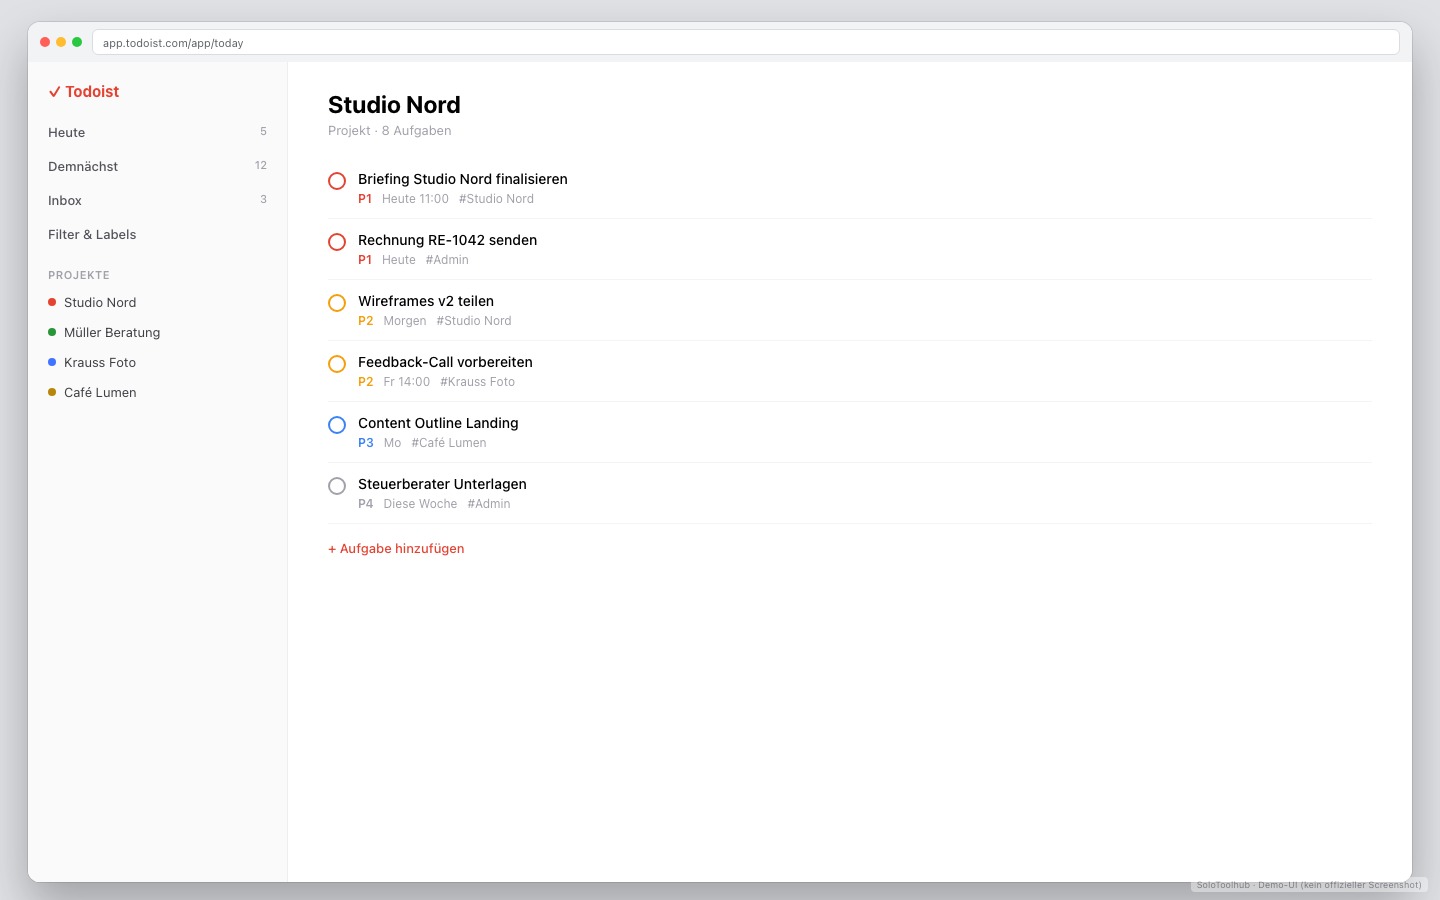The width and height of the screenshot is (1440, 900).
Task: Click the browser address bar
Action: pyautogui.click(x=745, y=42)
